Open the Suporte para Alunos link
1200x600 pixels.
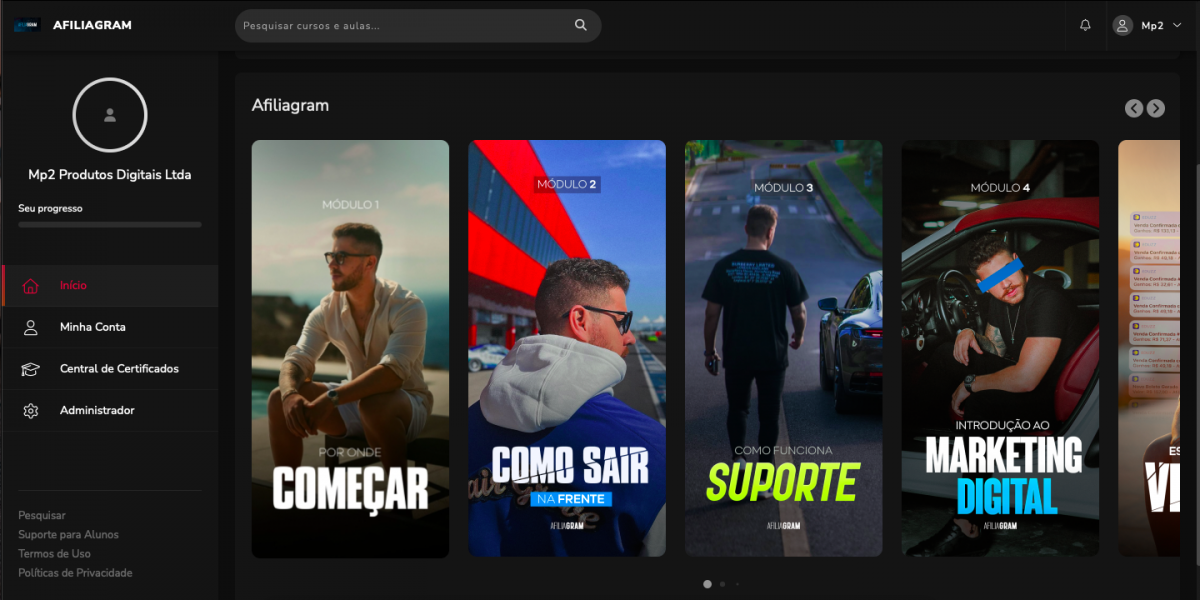tap(68, 535)
